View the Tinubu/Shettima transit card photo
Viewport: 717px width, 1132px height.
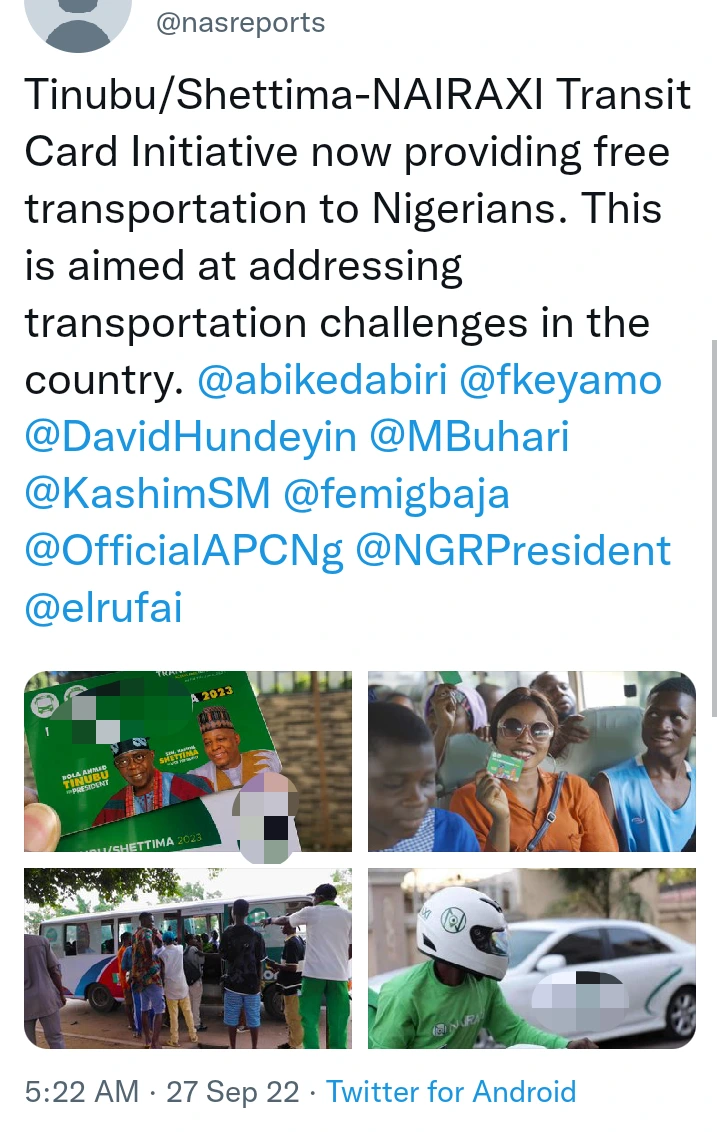coord(188,762)
